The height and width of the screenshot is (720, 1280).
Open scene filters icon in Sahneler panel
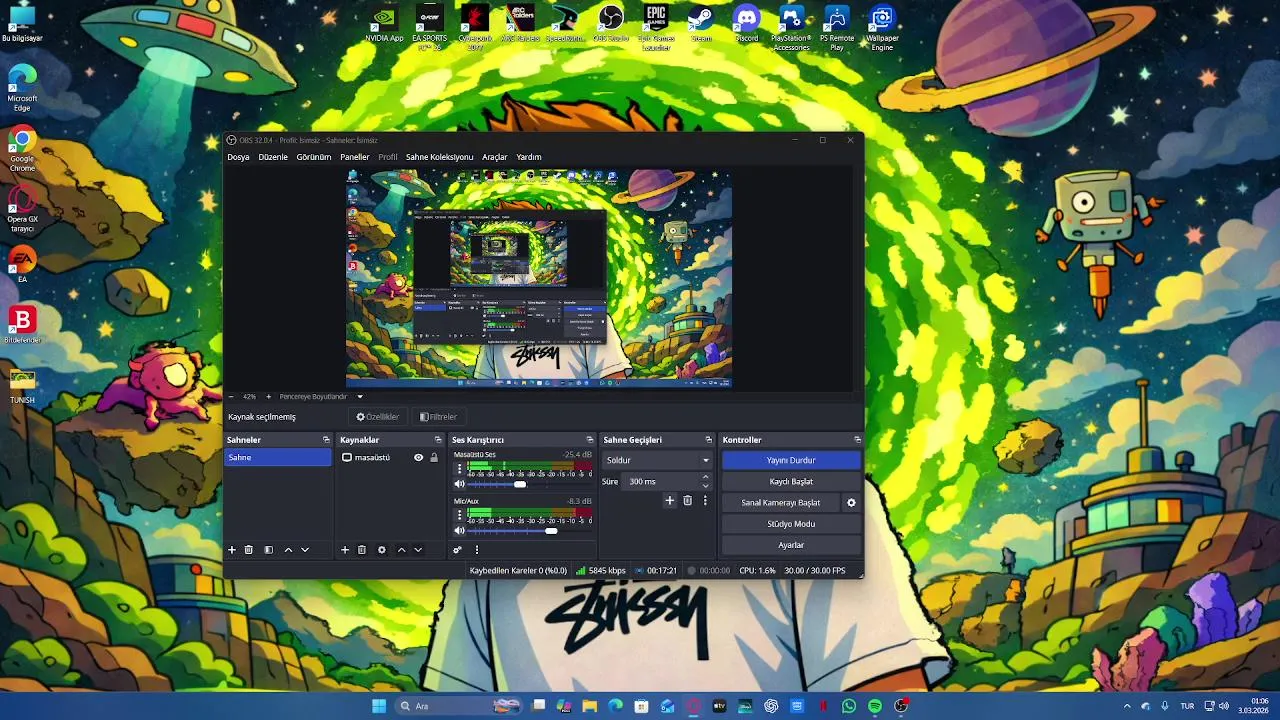(268, 550)
